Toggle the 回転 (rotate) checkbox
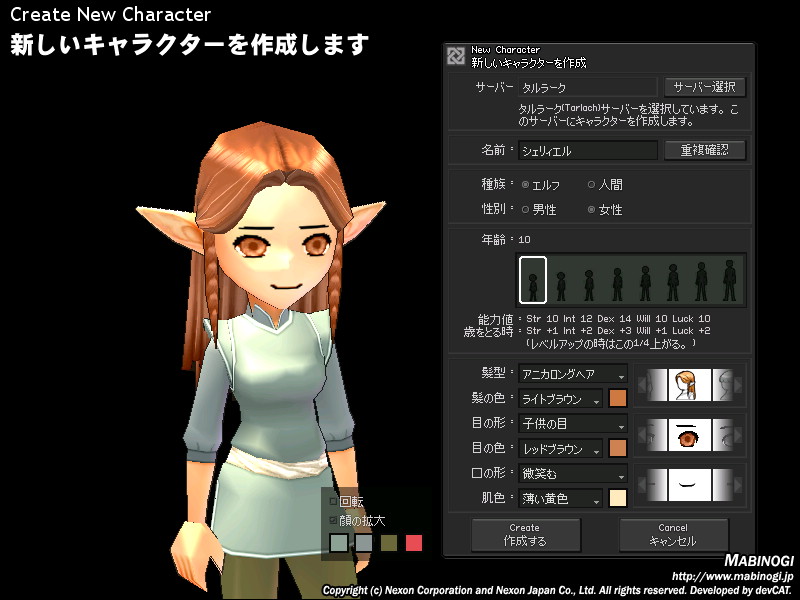This screenshot has height=600, width=800. click(x=333, y=502)
